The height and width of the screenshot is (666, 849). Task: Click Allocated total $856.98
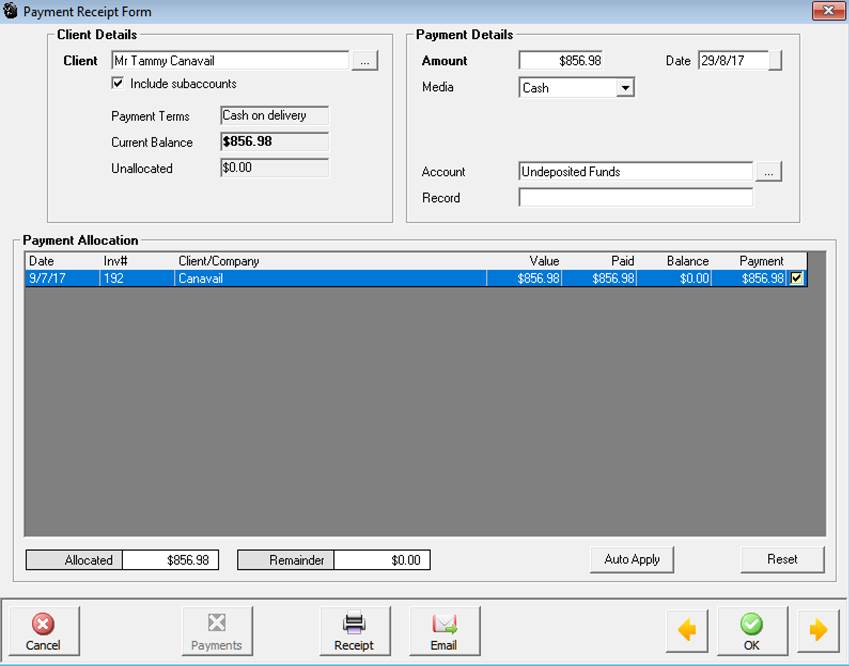point(170,560)
